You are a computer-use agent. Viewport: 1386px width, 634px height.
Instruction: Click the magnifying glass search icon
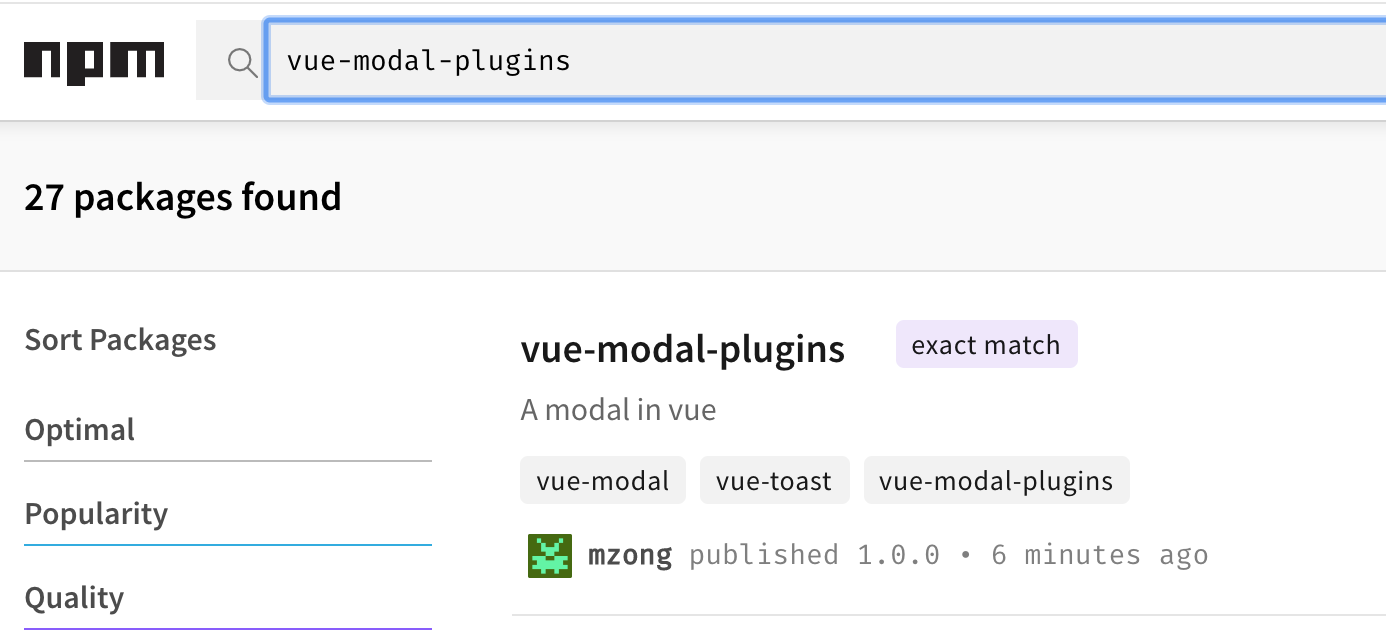[x=242, y=62]
